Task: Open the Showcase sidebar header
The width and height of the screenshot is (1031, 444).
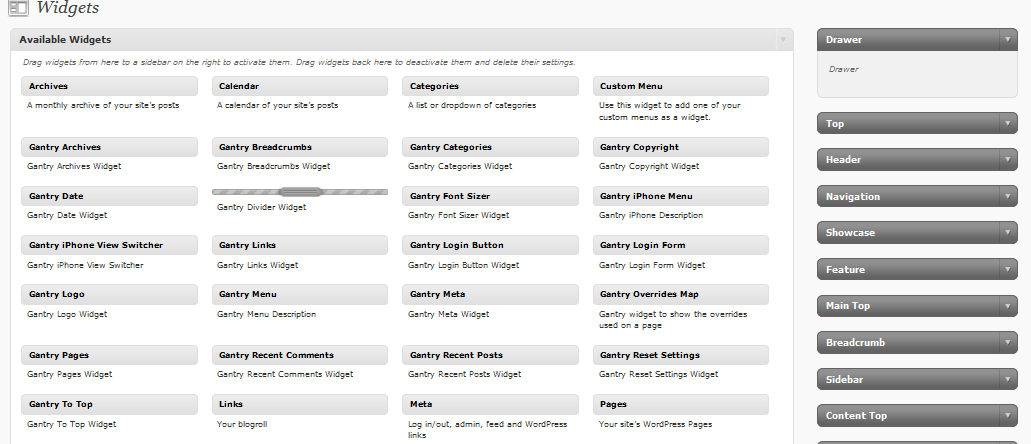Action: [917, 233]
